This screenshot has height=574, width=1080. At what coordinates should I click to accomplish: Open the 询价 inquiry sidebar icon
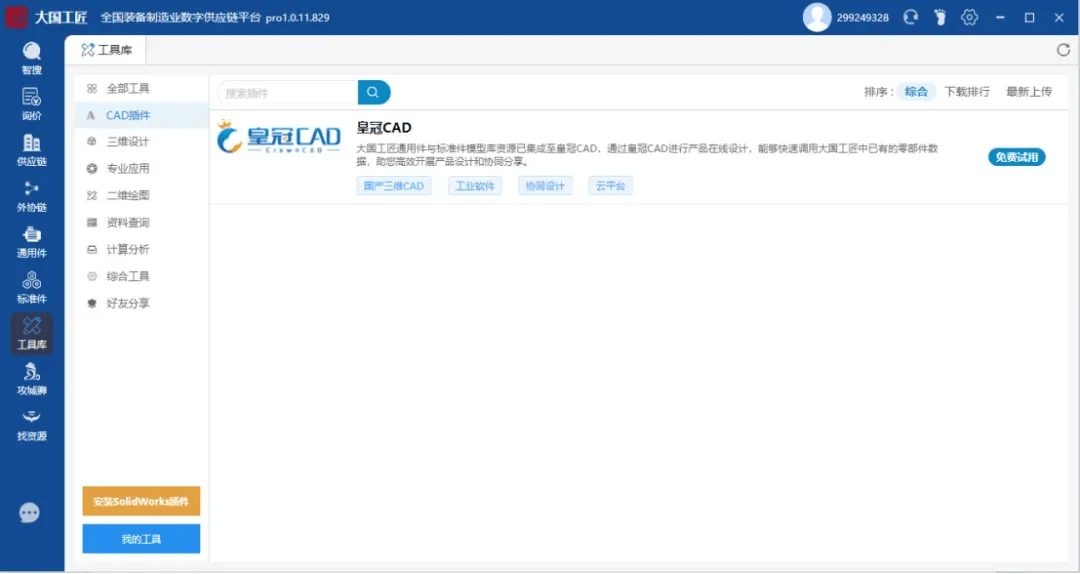(x=32, y=103)
